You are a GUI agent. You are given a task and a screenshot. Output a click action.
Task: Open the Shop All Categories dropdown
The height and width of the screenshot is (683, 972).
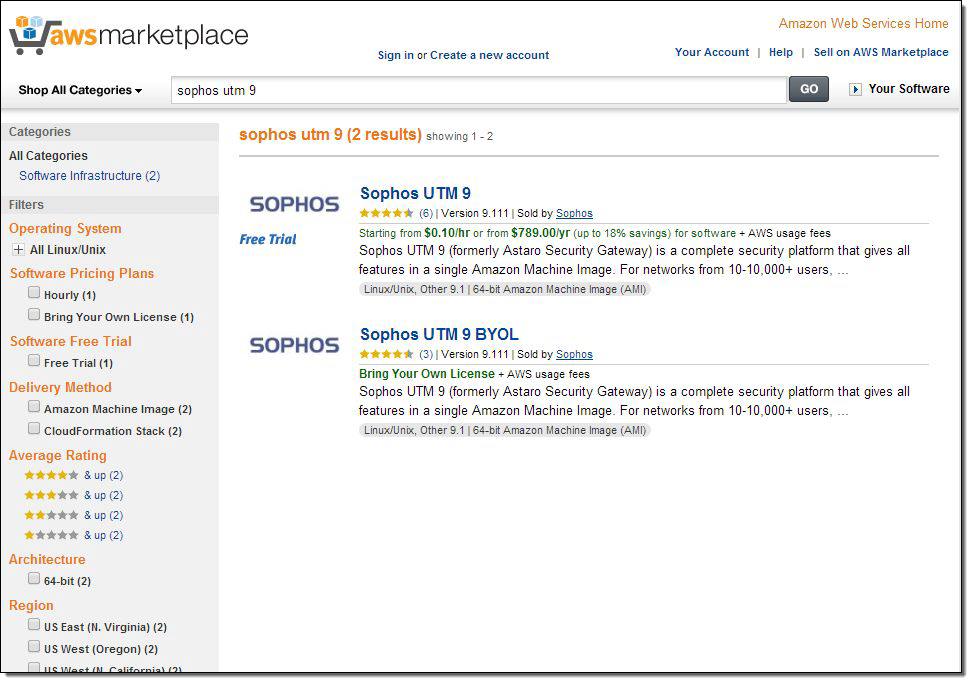click(80, 90)
